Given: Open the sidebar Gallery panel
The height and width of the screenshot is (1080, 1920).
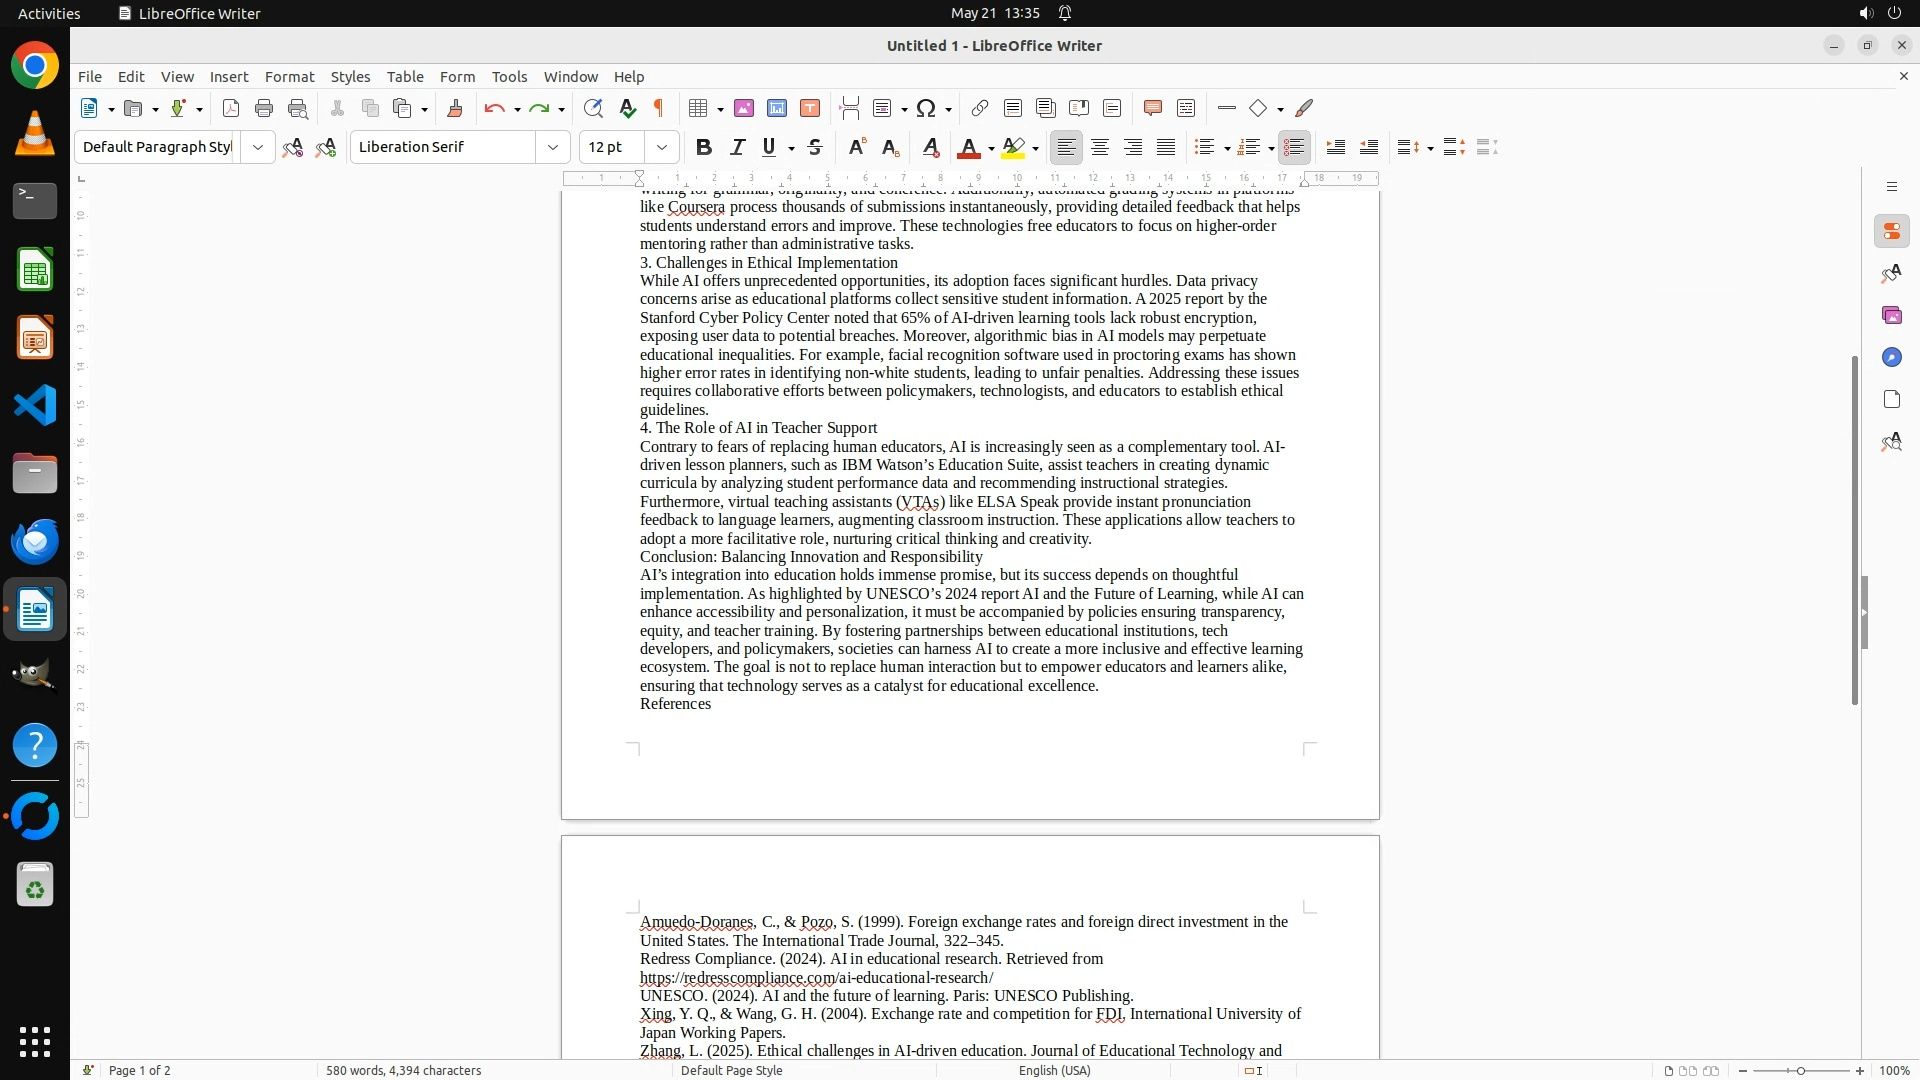Looking at the screenshot, I should pos(1891,316).
